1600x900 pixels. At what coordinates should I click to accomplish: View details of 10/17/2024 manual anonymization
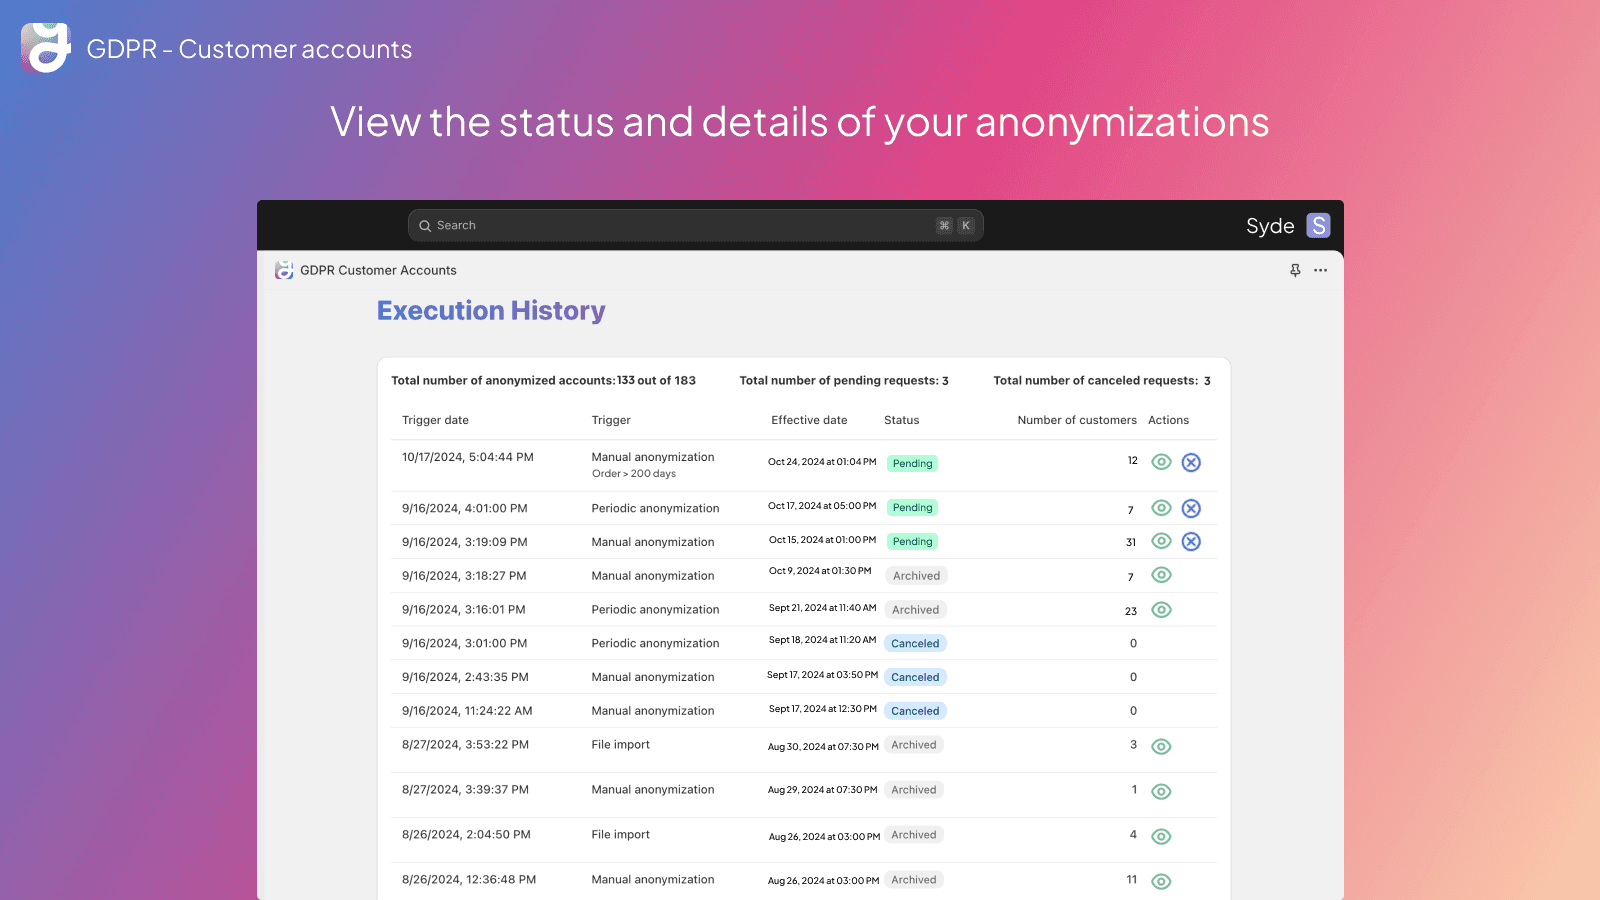pos(1161,462)
